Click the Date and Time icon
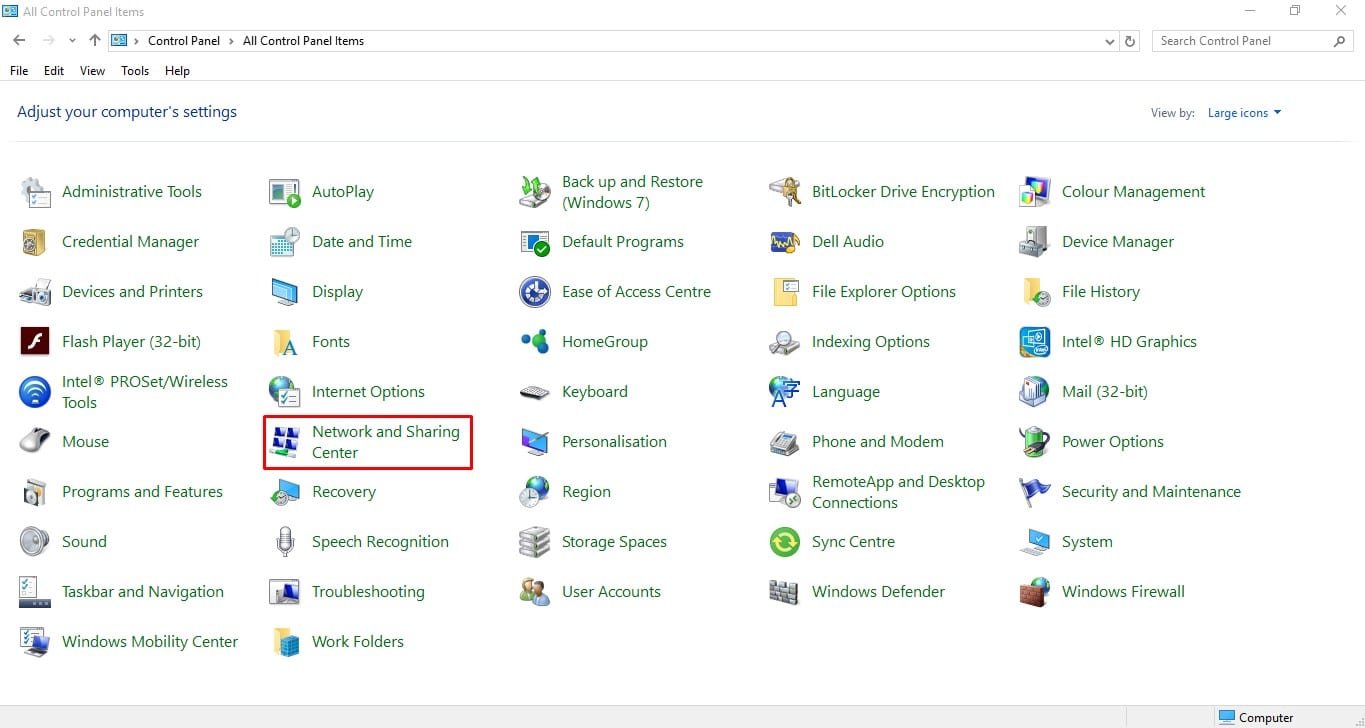The height and width of the screenshot is (728, 1365). (x=285, y=242)
